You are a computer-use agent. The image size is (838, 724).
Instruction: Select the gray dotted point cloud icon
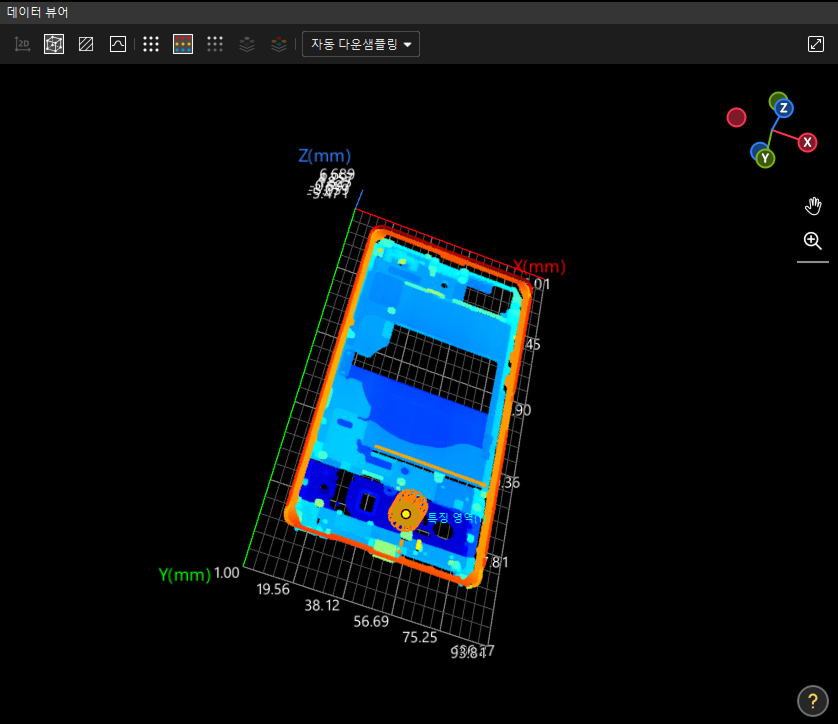(215, 44)
